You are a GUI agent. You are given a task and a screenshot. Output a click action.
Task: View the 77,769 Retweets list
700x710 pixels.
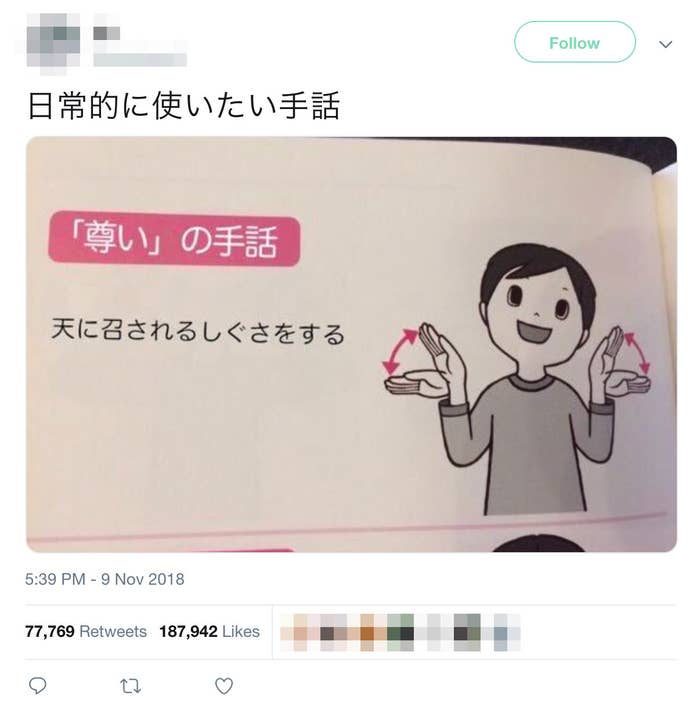click(x=86, y=631)
